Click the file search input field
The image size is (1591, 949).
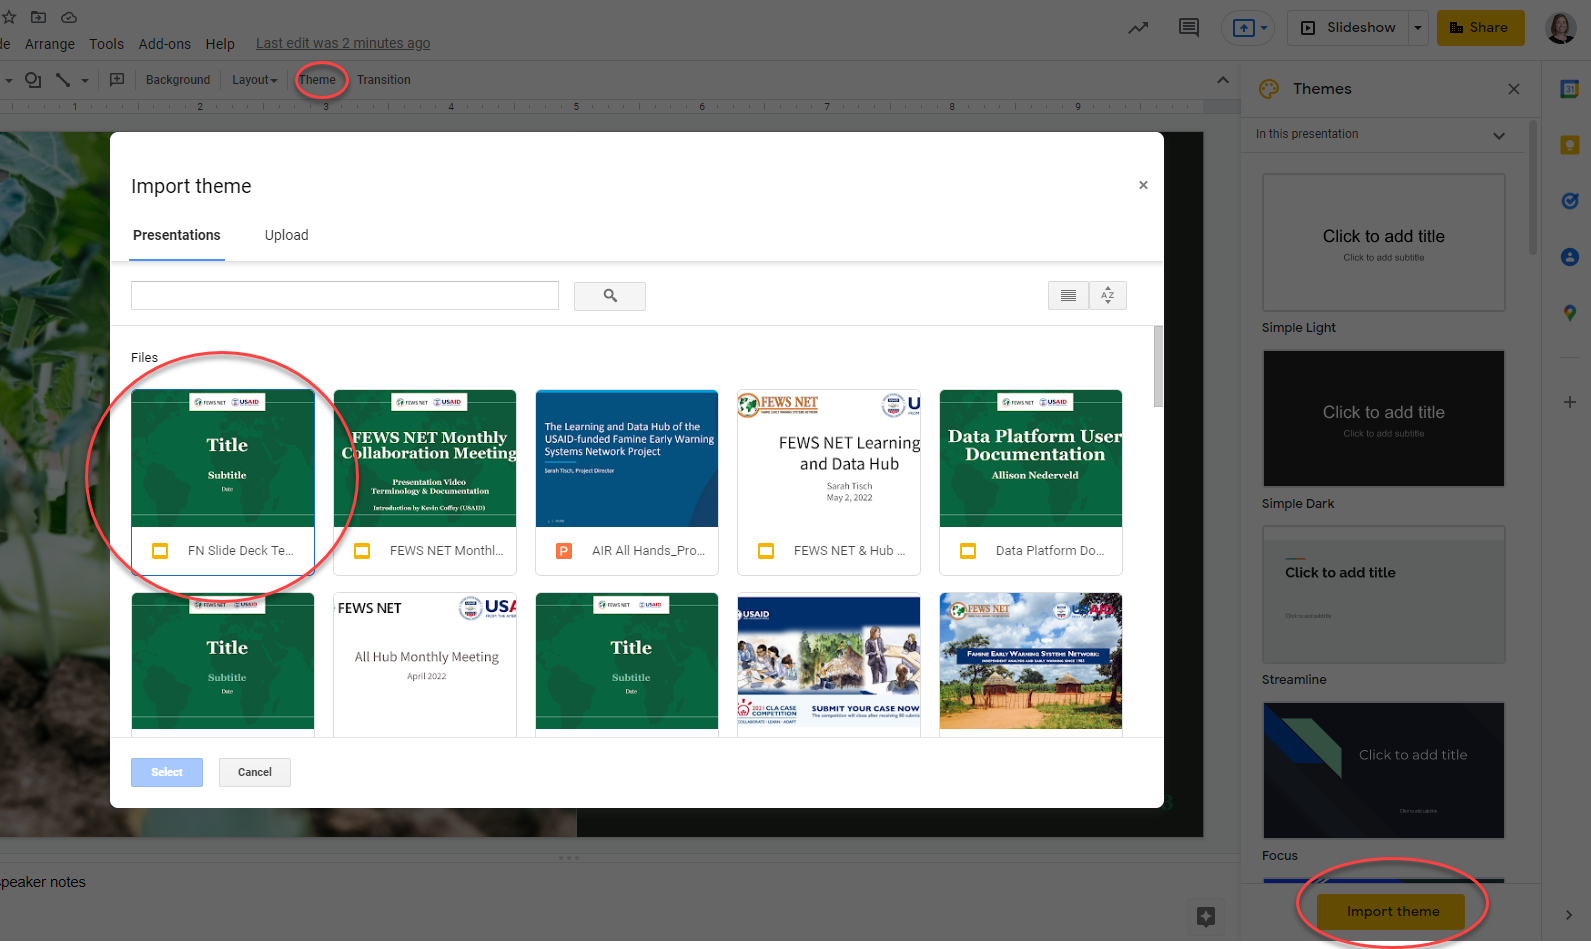pos(345,295)
